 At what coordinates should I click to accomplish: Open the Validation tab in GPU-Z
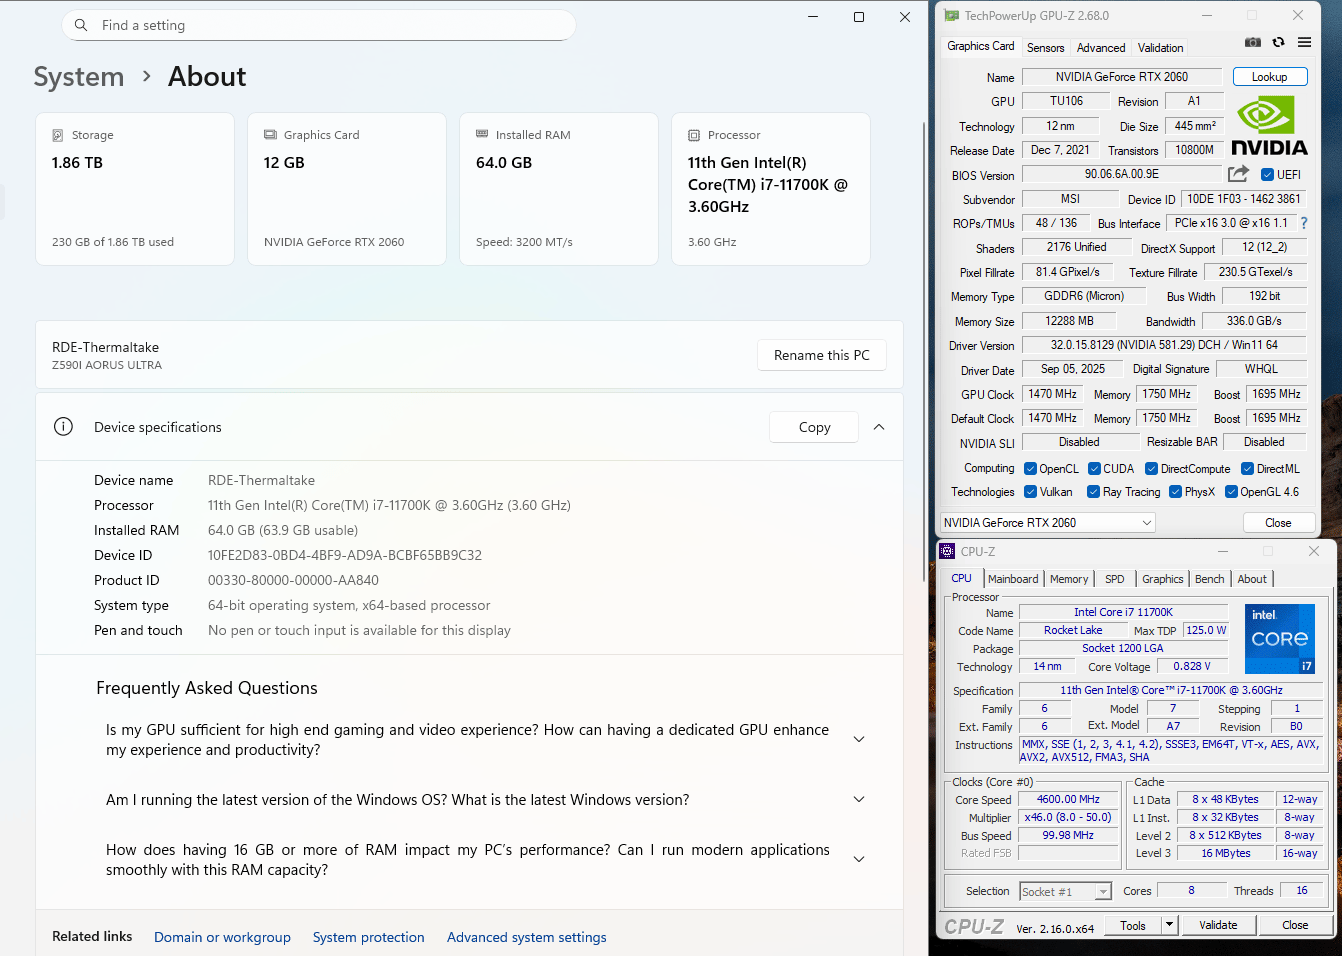pos(1160,48)
